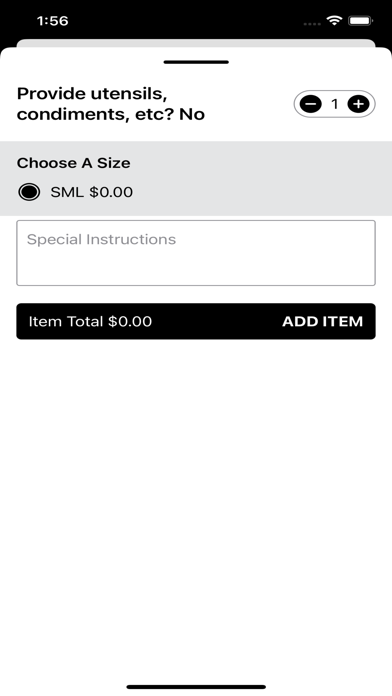Tap the 1:56 clock in status bar

point(52,21)
